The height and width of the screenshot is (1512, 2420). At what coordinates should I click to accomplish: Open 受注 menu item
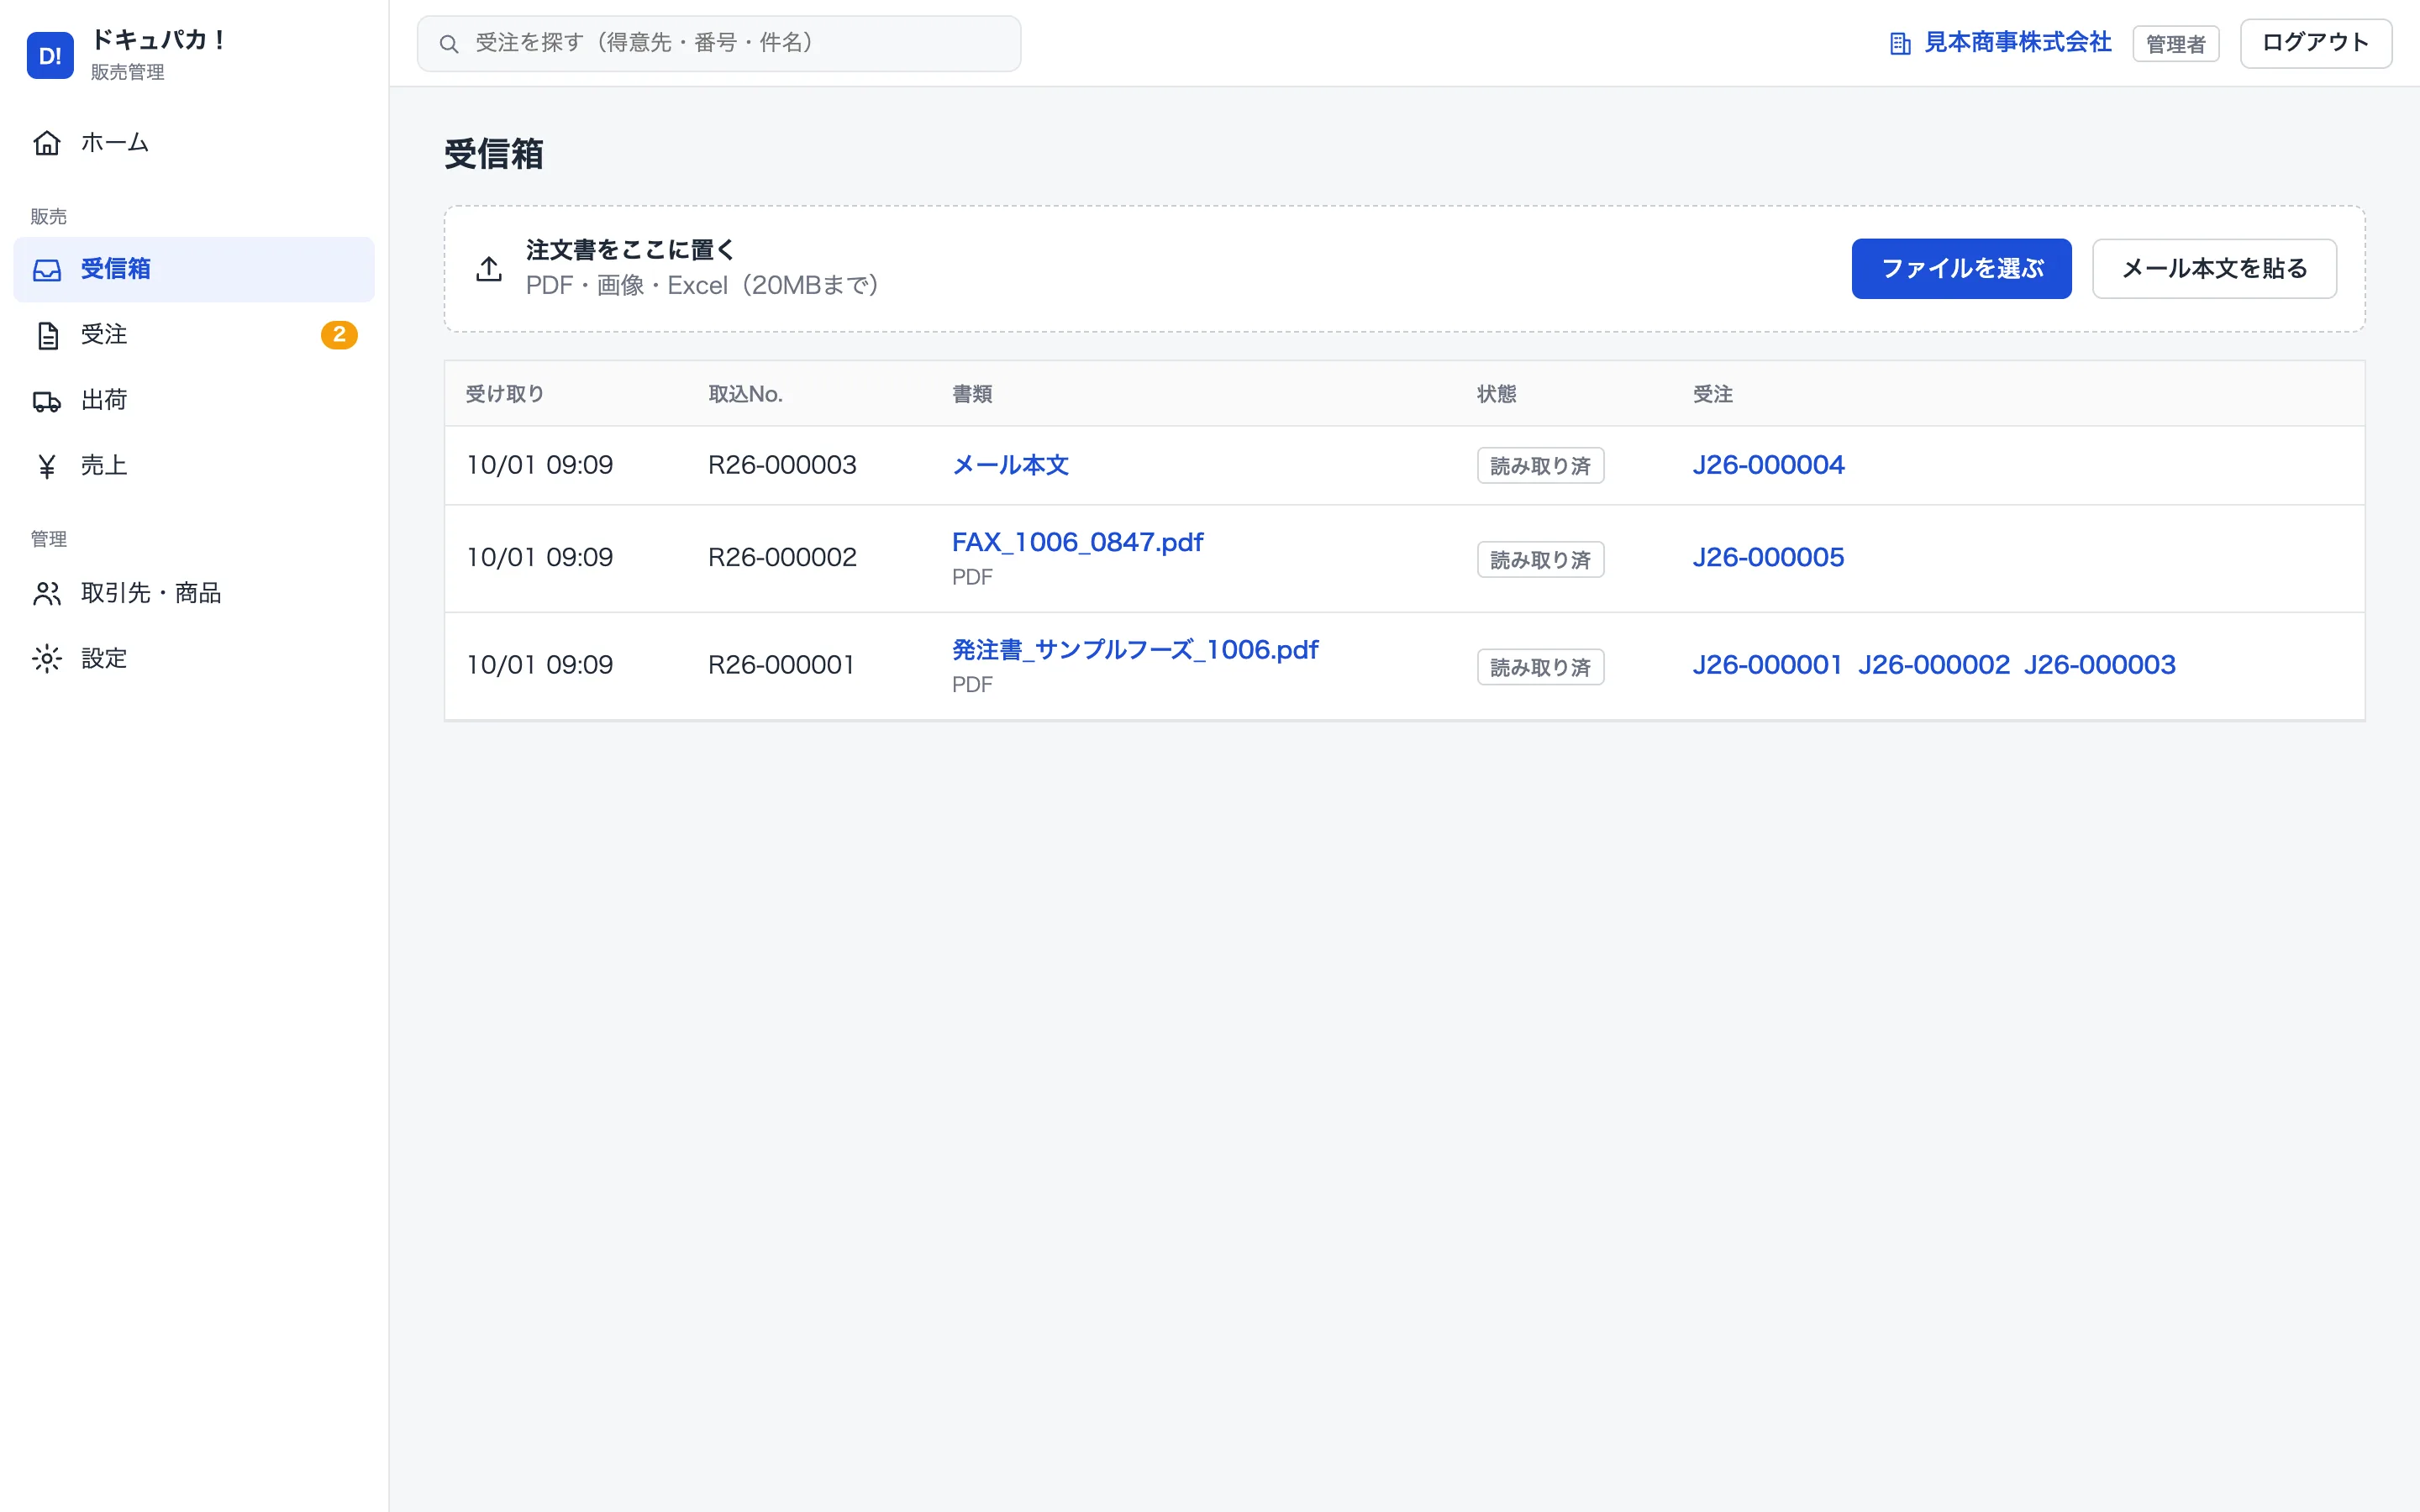click(194, 335)
